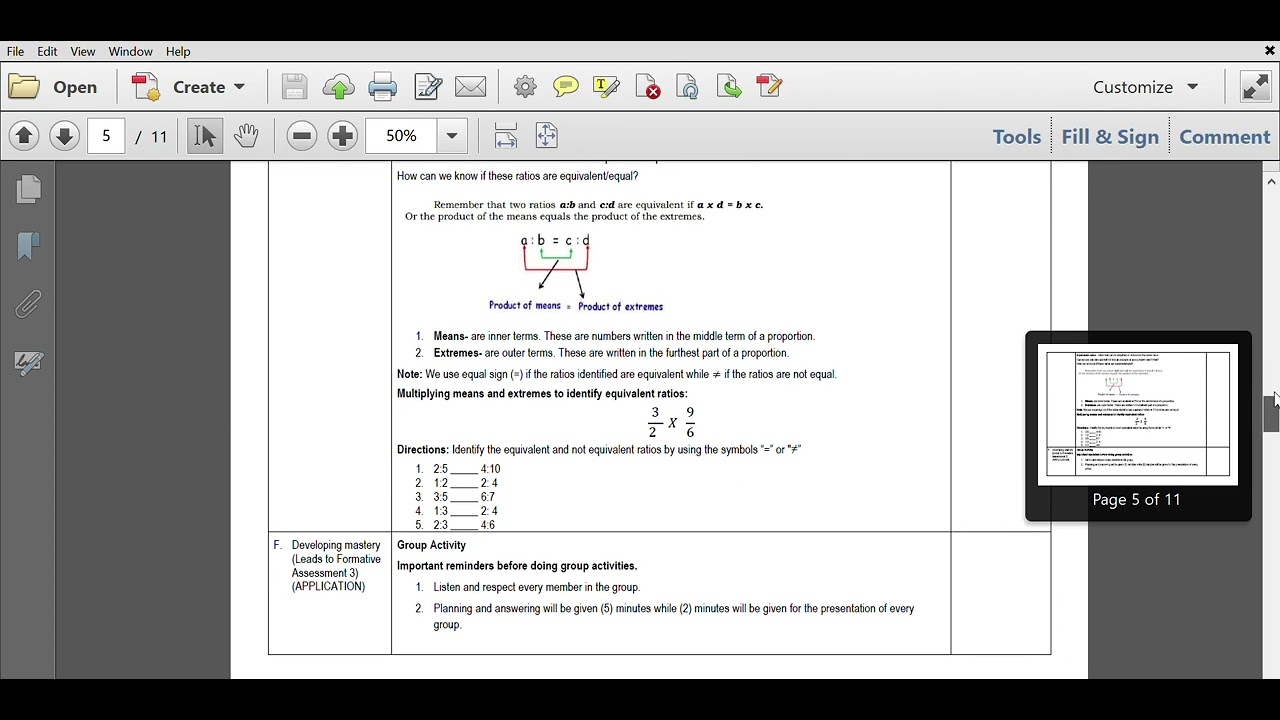Add a sticky note comment
The width and height of the screenshot is (1280, 720).
(x=566, y=87)
